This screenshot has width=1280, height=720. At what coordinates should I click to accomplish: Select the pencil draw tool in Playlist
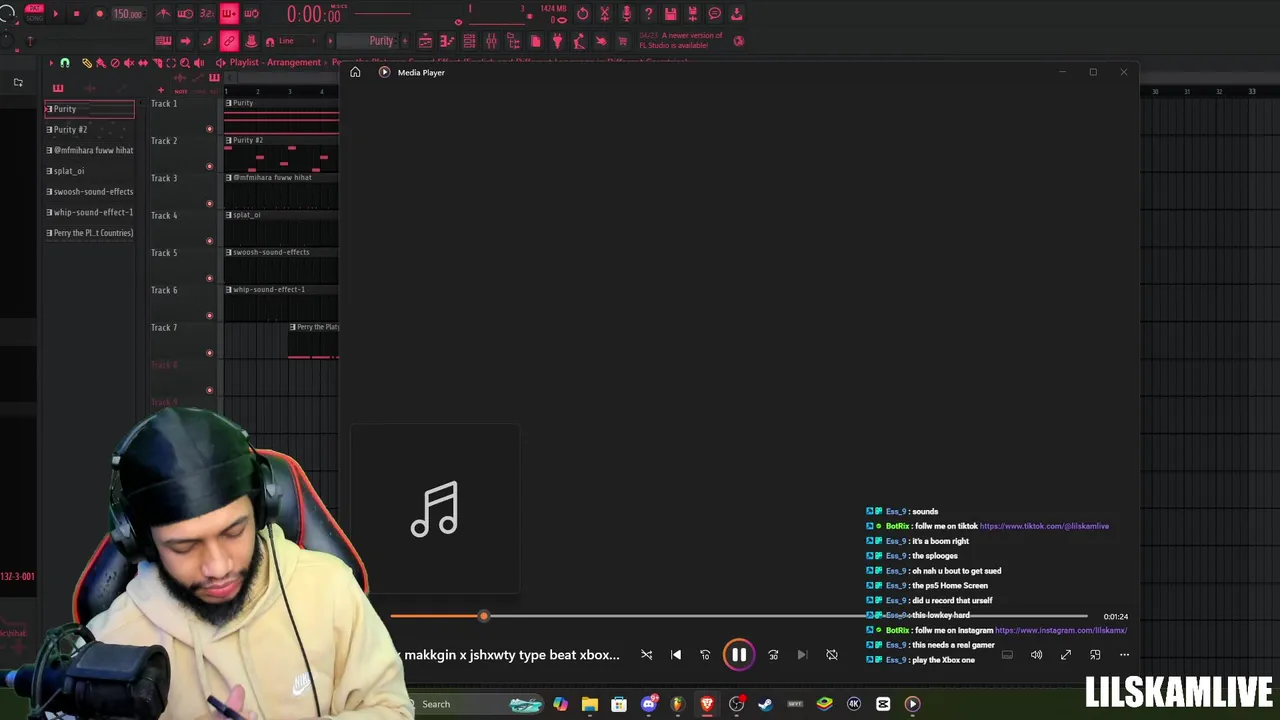click(87, 62)
